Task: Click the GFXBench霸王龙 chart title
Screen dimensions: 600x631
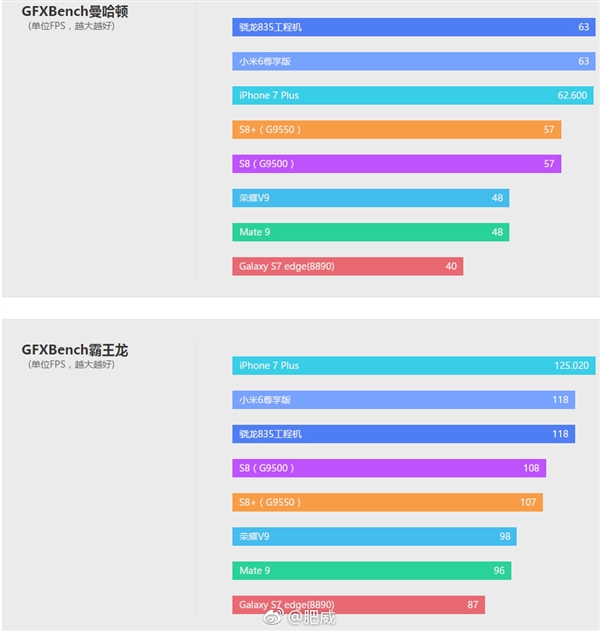Action: 75,350
